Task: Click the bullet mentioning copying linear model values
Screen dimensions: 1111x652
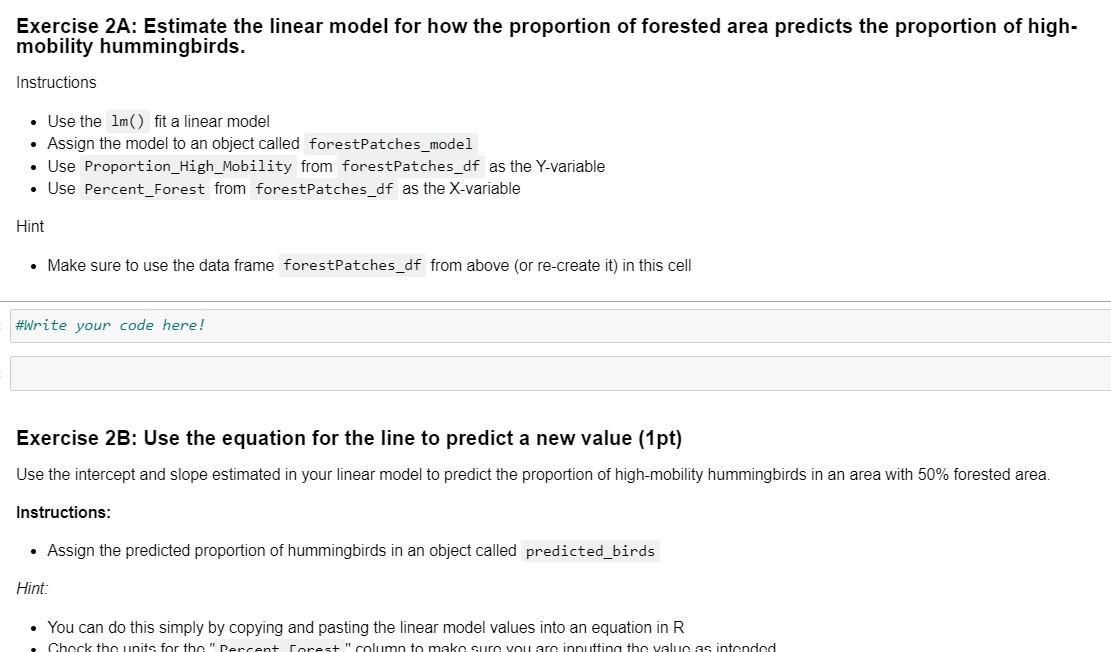Action: pyautogui.click(x=365, y=627)
